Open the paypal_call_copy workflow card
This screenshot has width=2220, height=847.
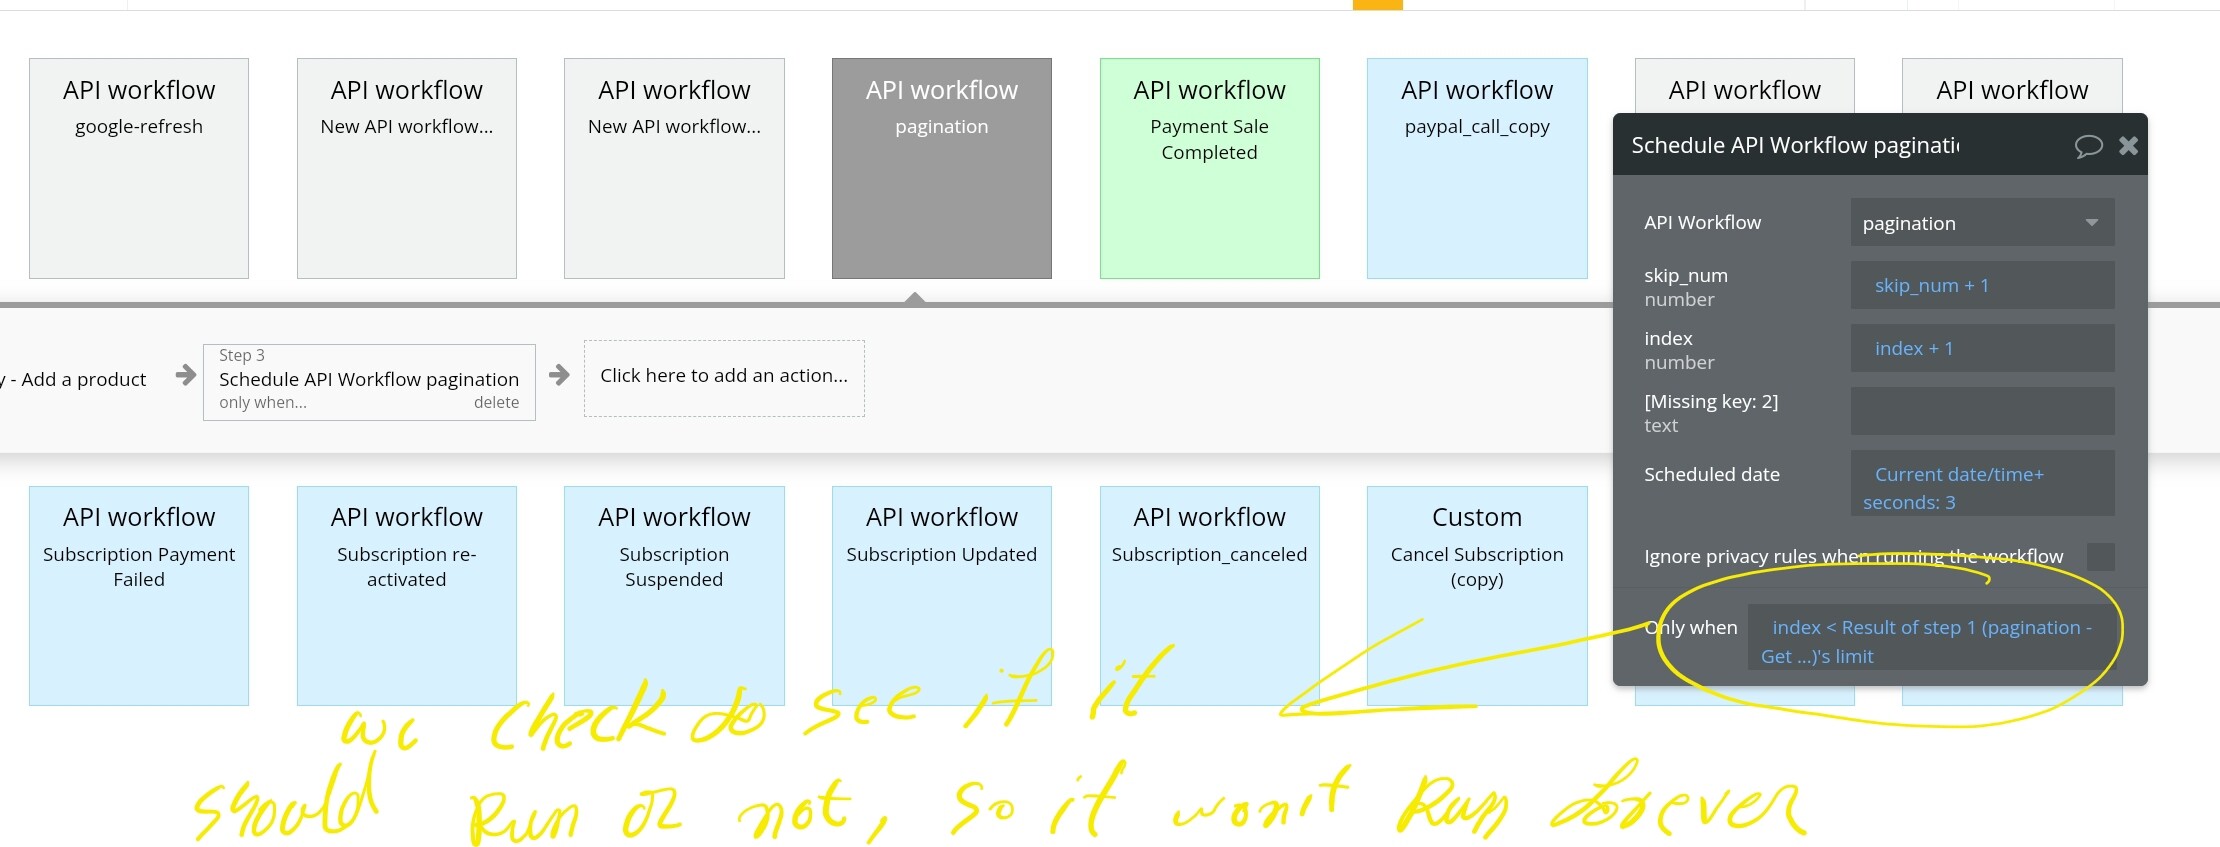(x=1477, y=168)
